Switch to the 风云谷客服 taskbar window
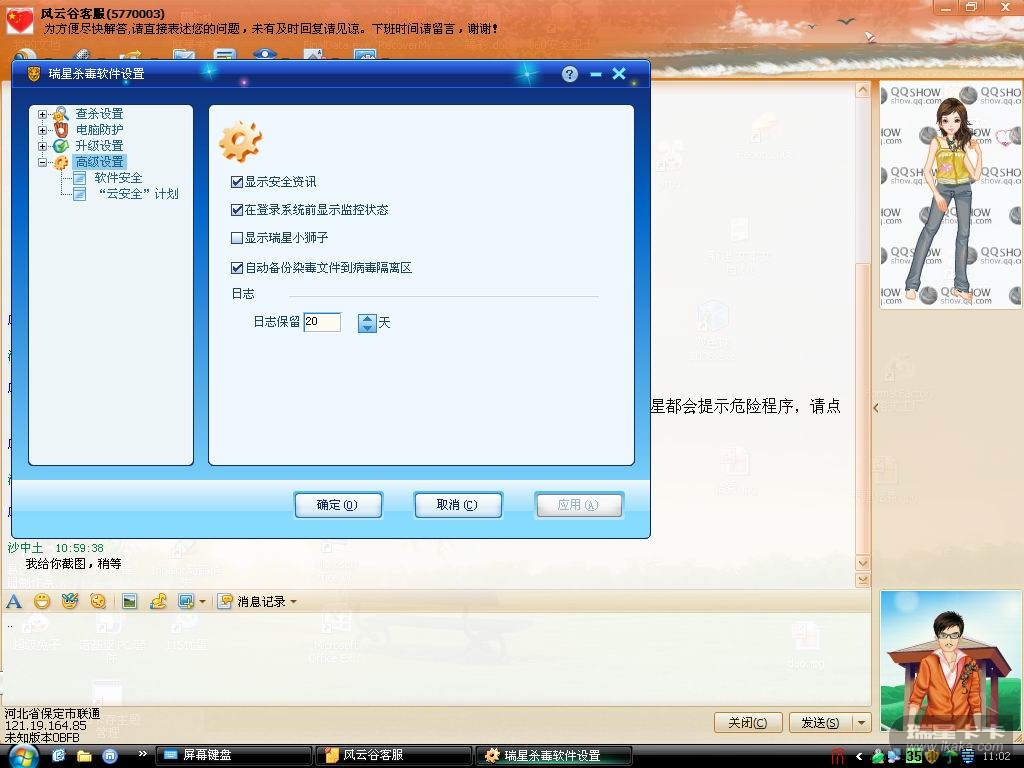Screen dimensions: 1024x768 (393, 756)
